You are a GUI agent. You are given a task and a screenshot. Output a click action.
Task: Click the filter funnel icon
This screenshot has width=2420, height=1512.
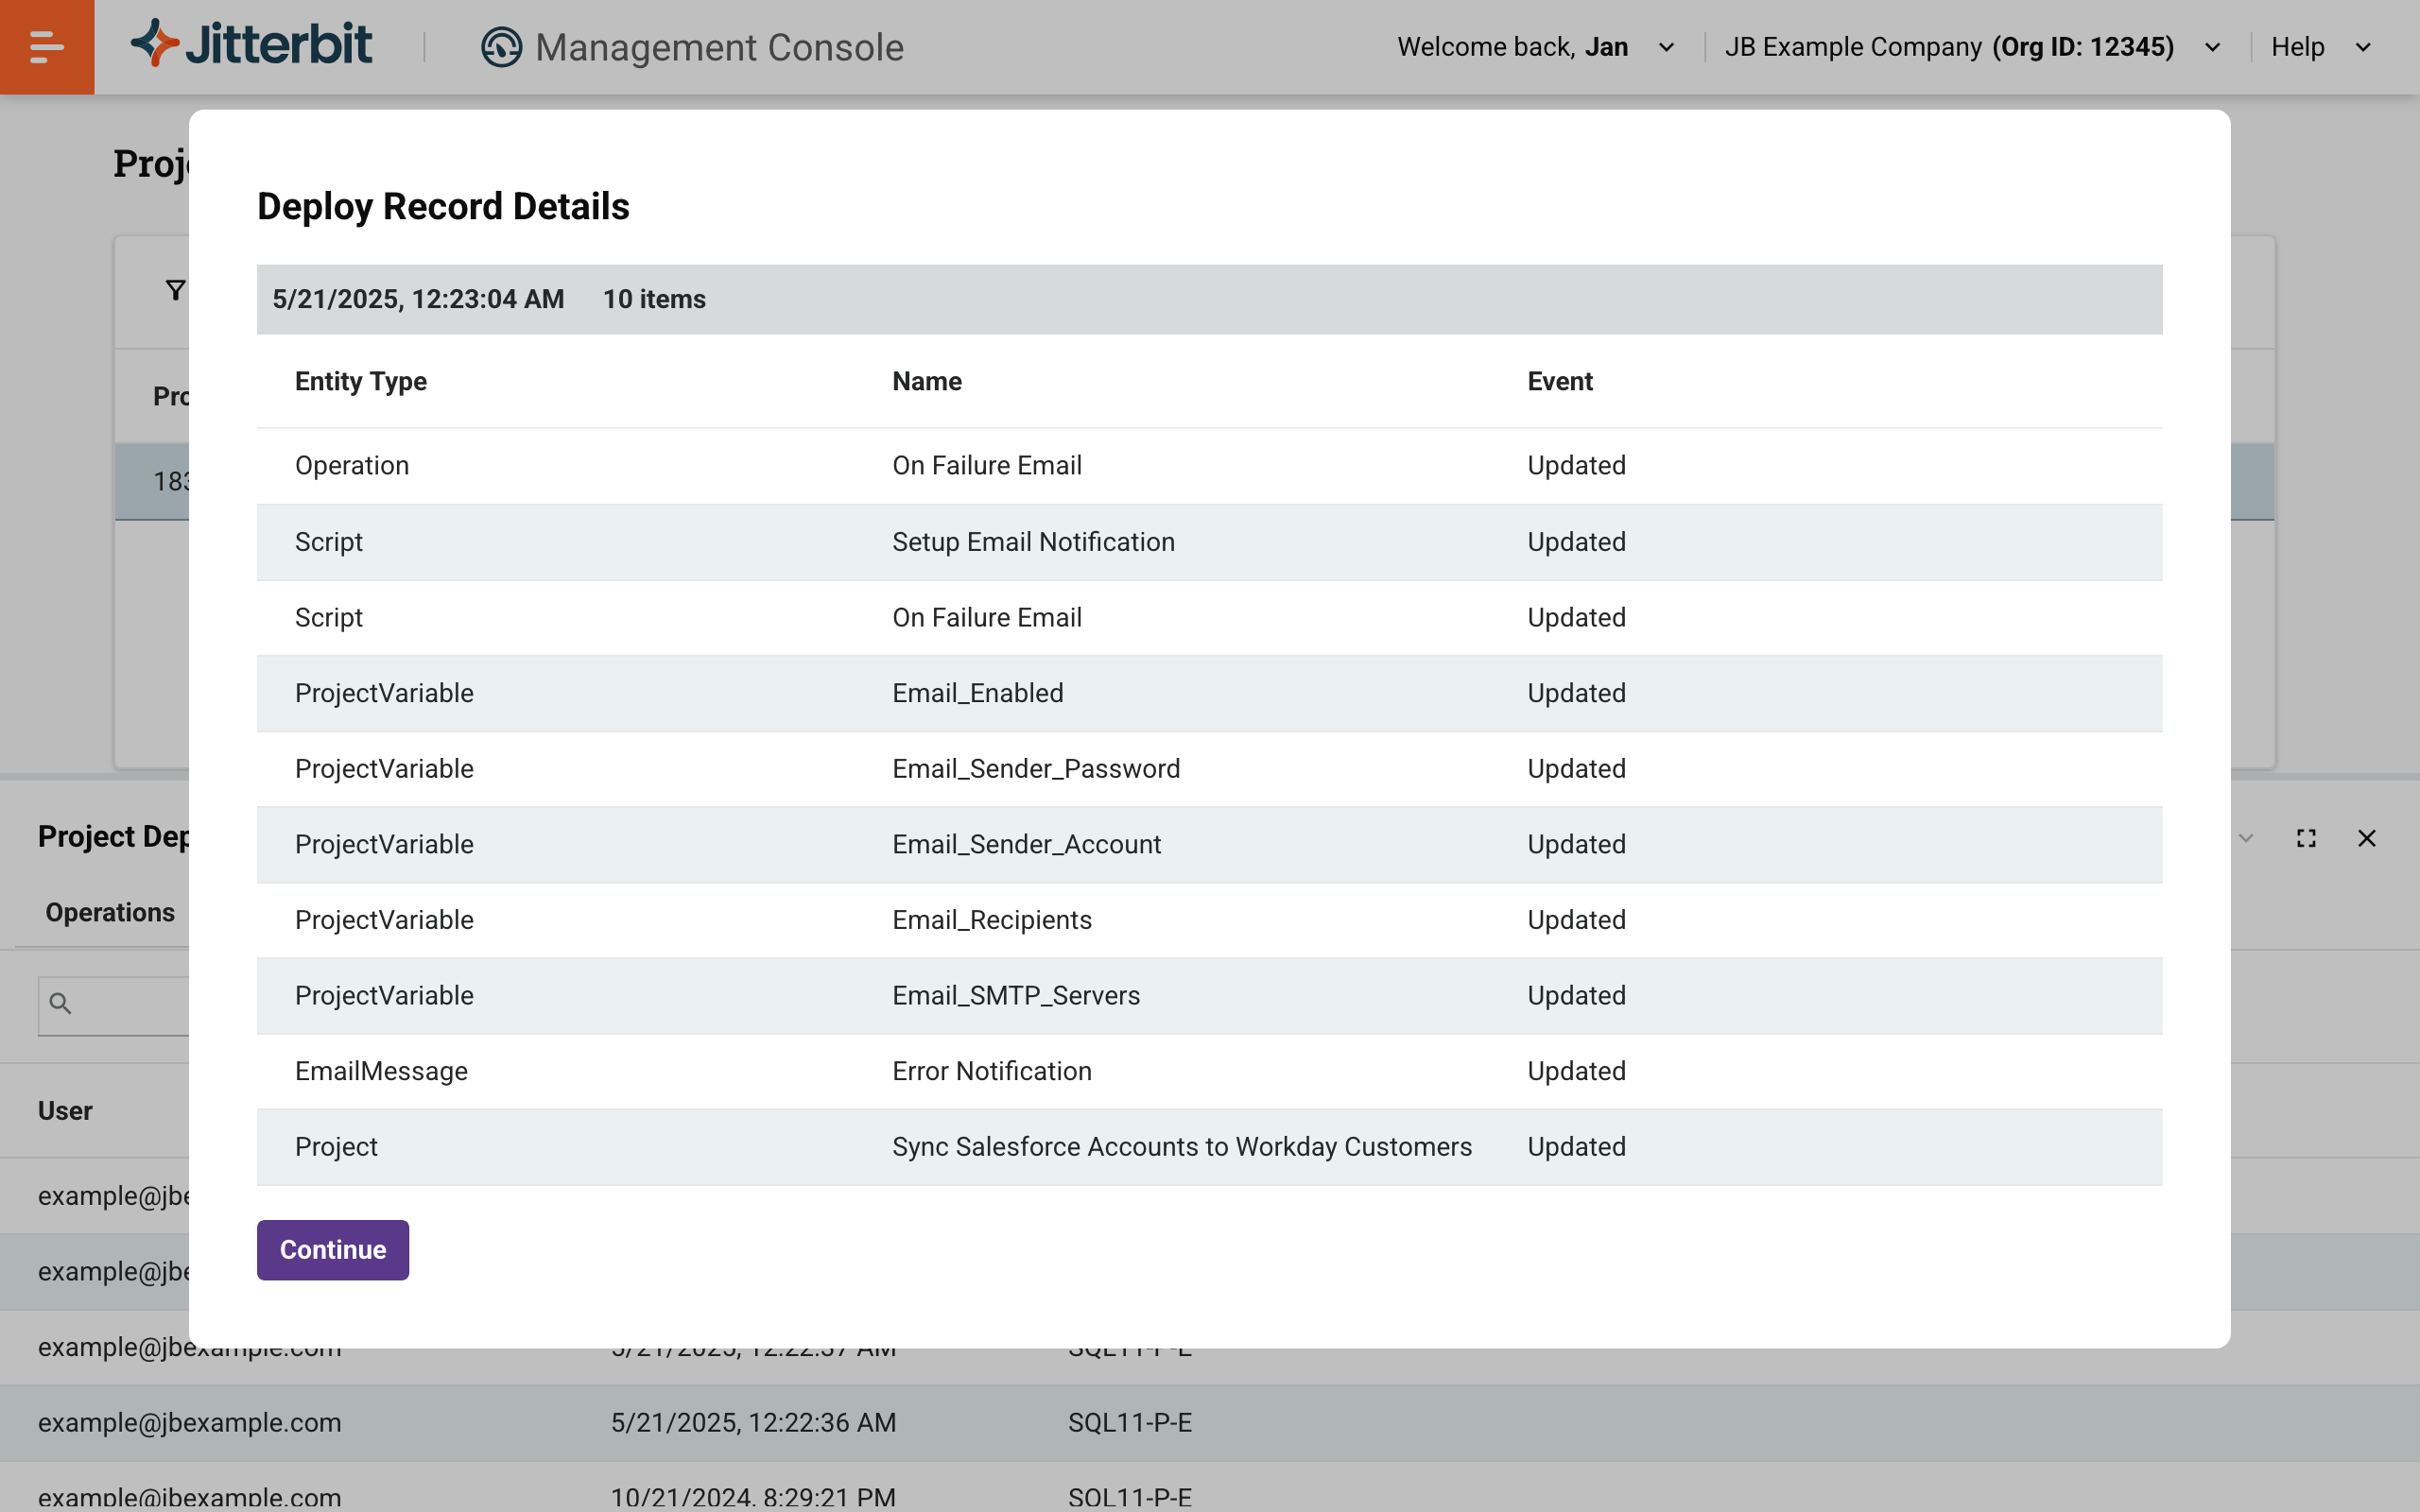click(x=175, y=290)
